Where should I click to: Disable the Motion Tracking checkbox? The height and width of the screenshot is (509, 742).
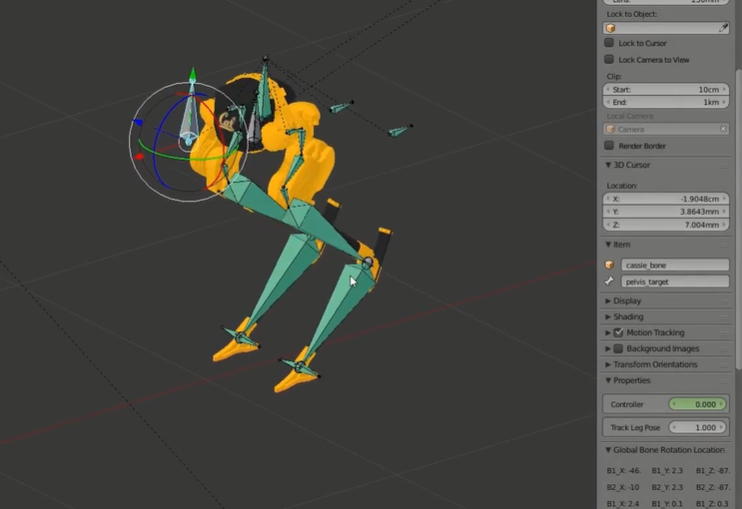(618, 333)
